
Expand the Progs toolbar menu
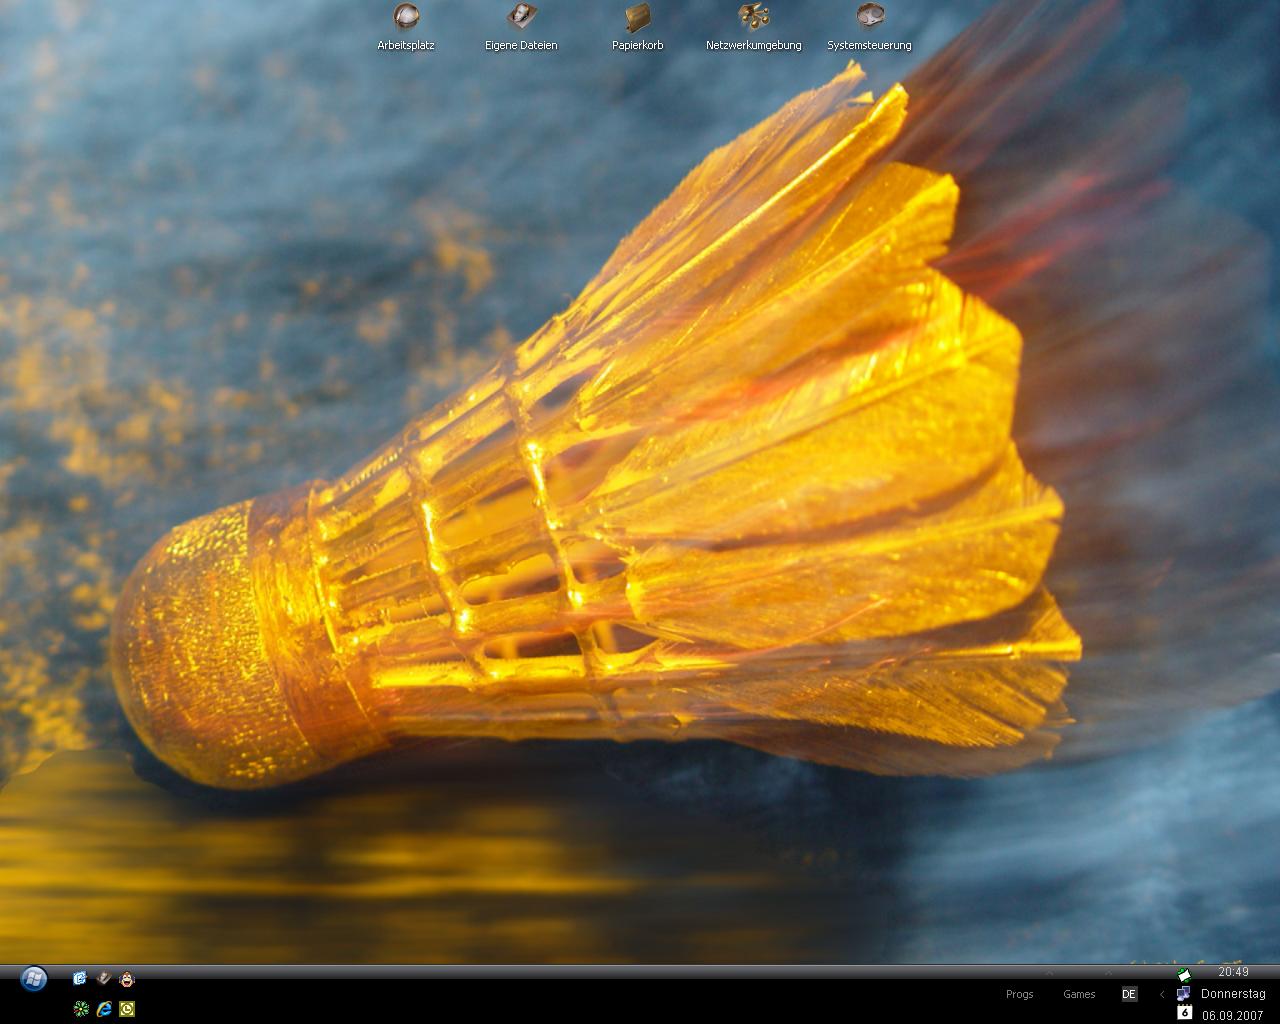tap(1019, 994)
